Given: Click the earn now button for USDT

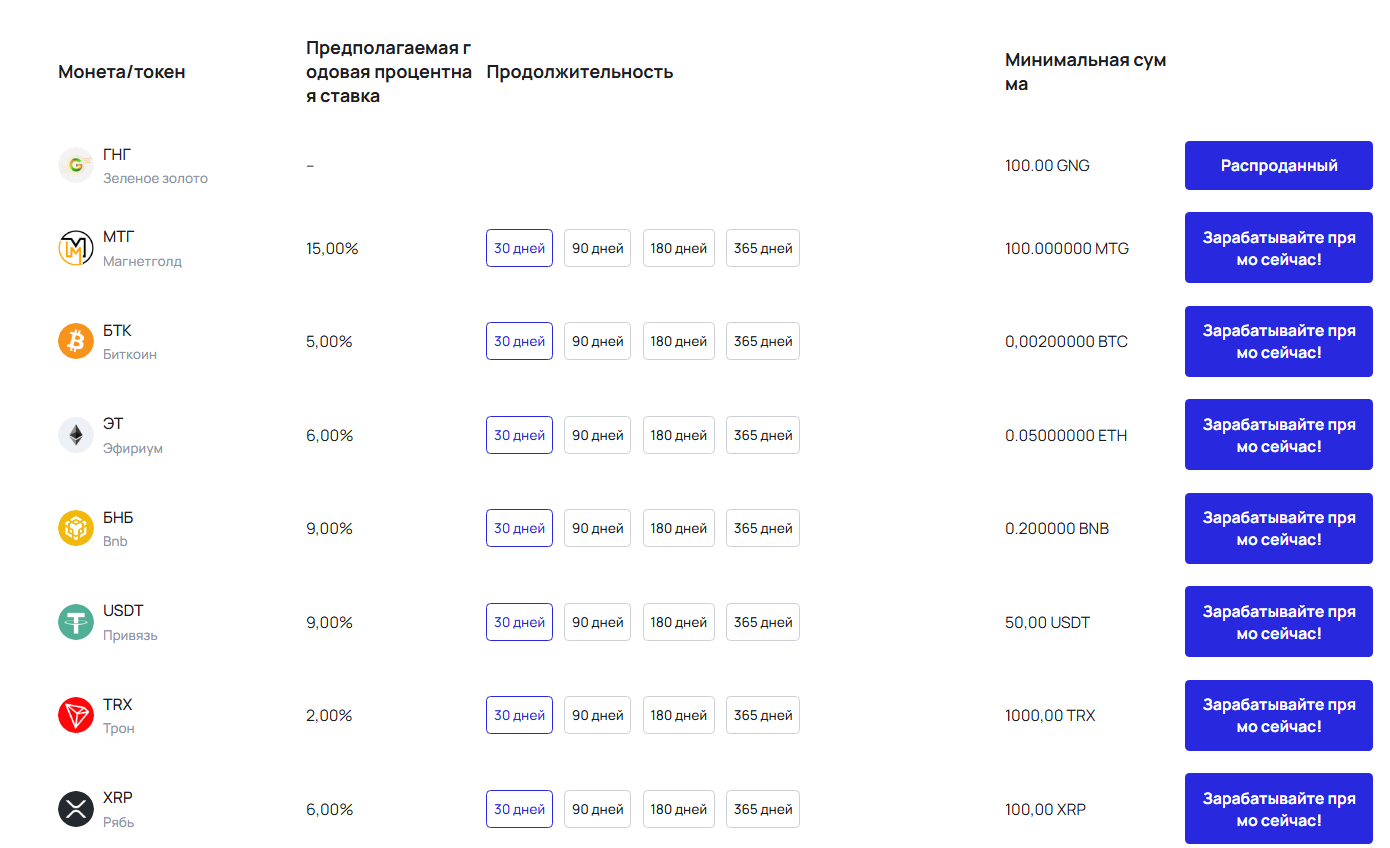Looking at the screenshot, I should pos(1278,622).
